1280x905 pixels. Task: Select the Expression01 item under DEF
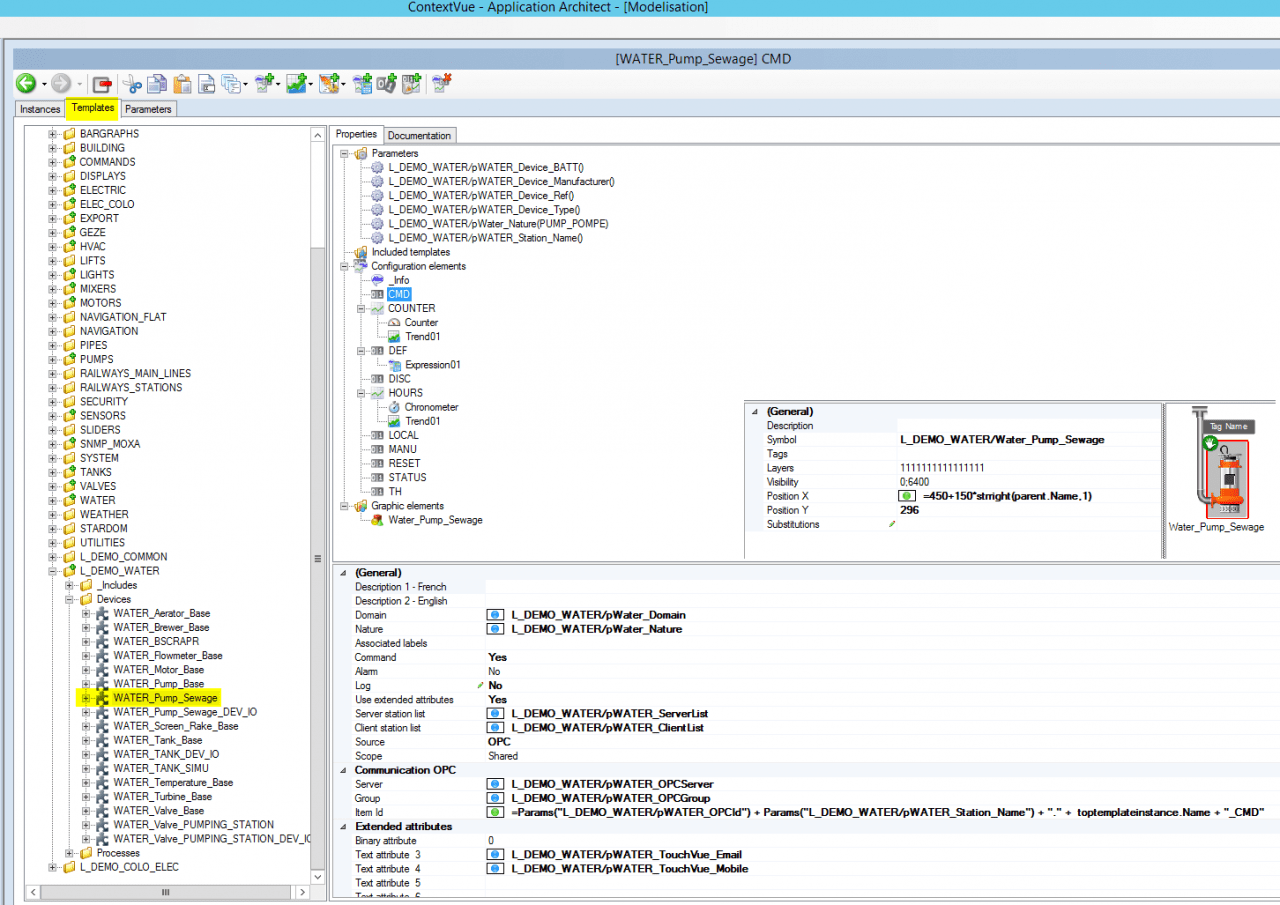(432, 365)
